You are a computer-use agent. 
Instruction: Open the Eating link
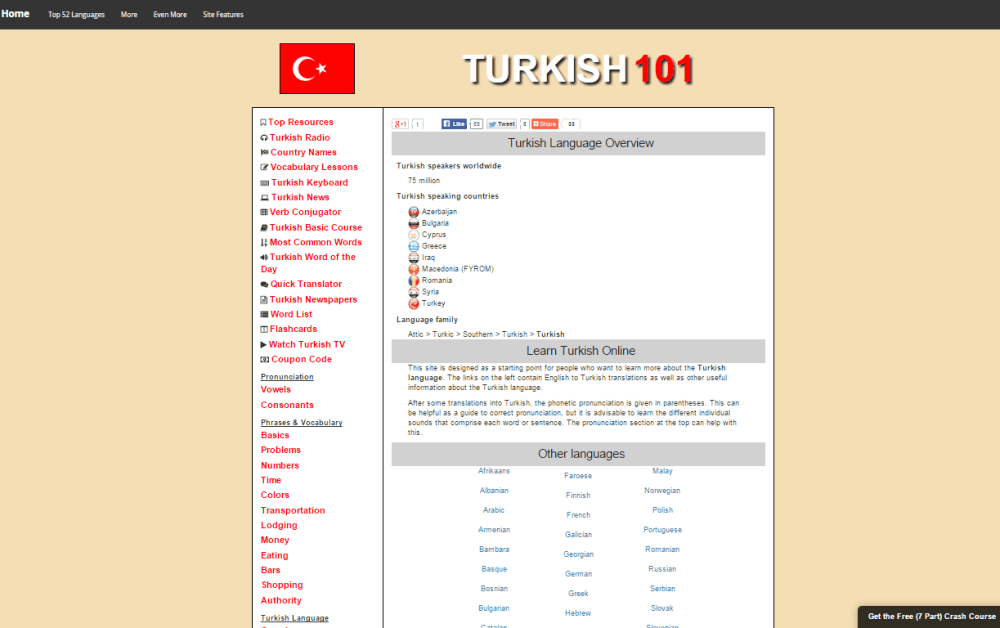point(274,555)
